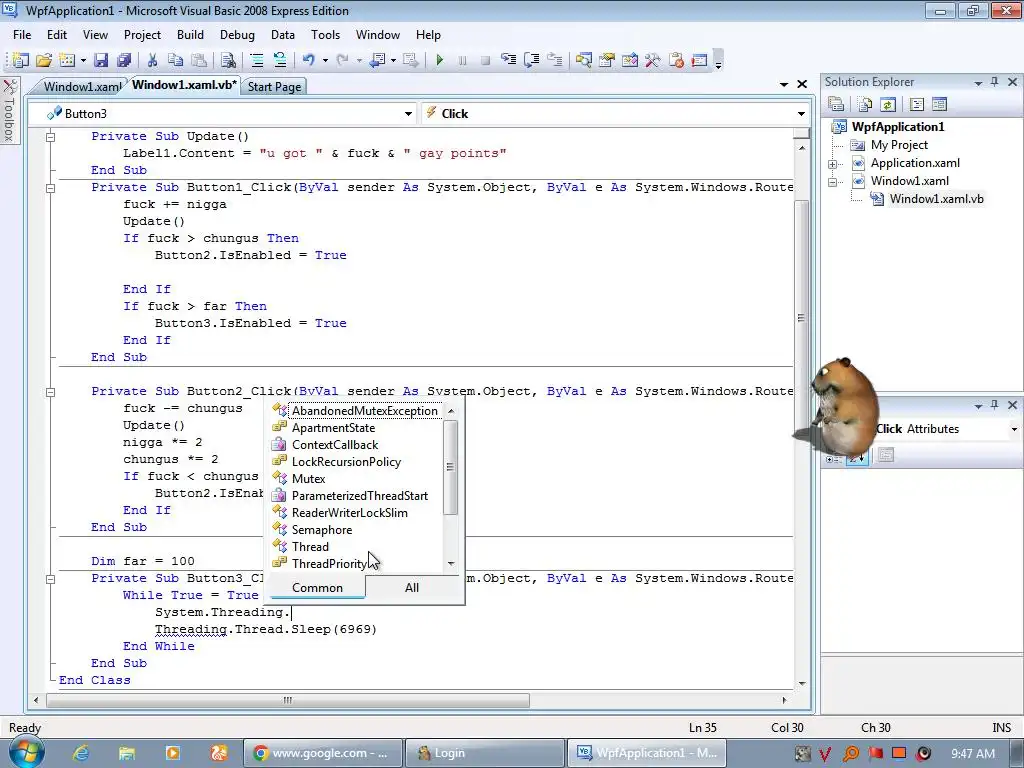Open the Tools menu
Screen dimensions: 1024x768
[325, 35]
